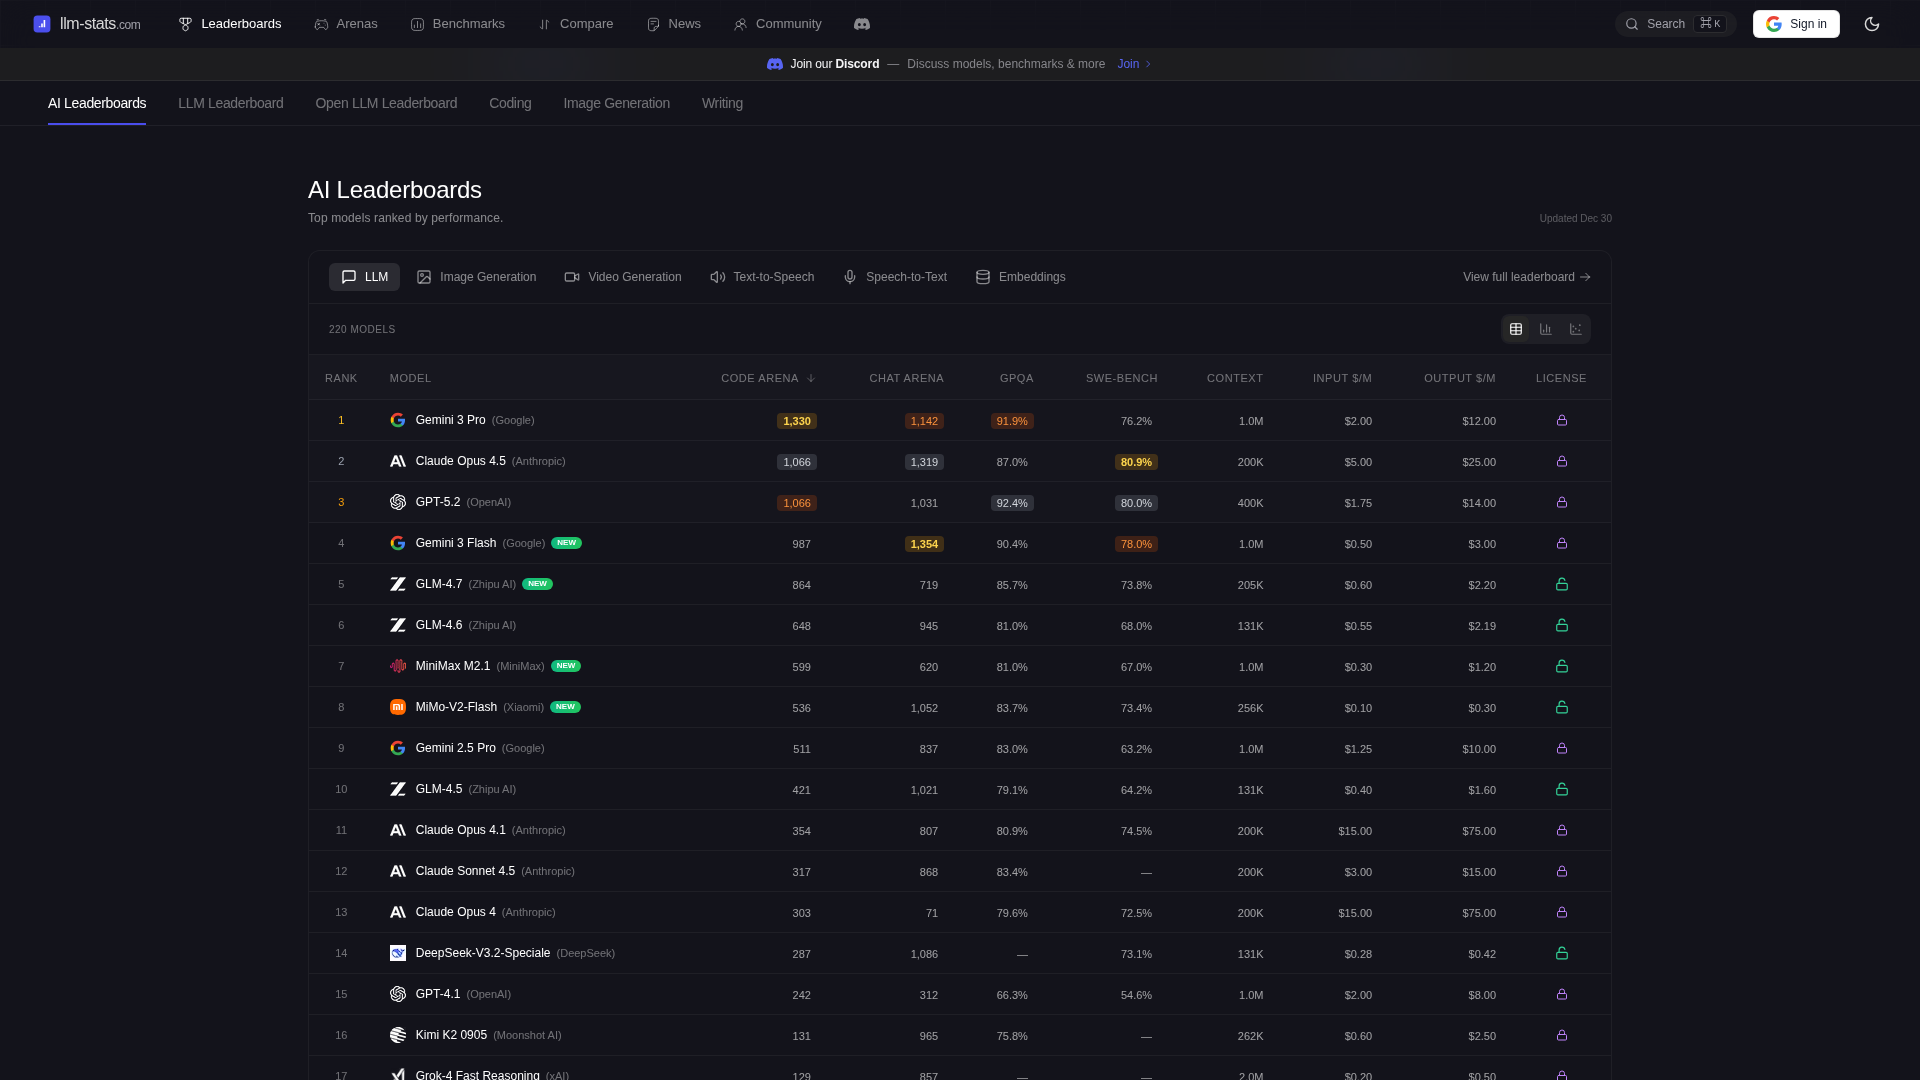Image resolution: width=1920 pixels, height=1080 pixels.
Task: Open the Discord icon in navbar
Action: click(x=862, y=24)
